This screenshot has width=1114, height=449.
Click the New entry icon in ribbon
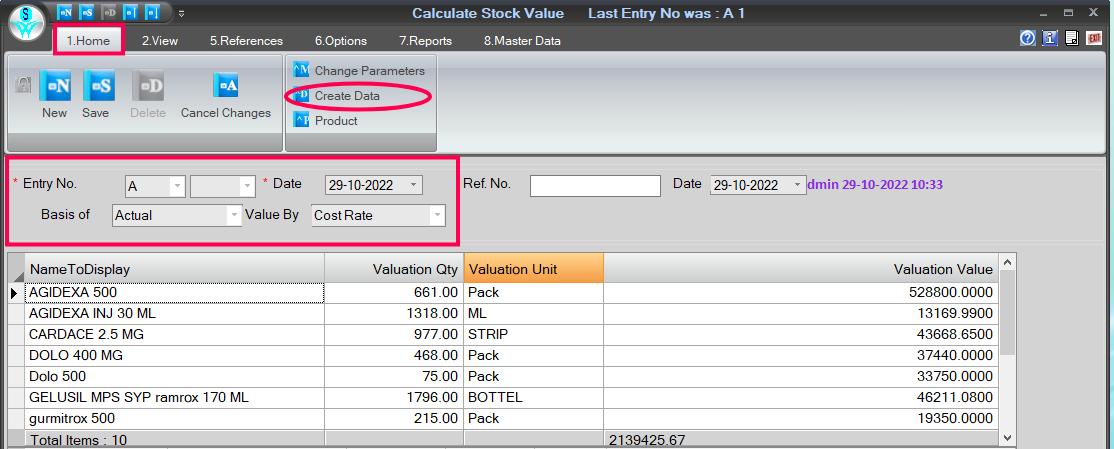pyautogui.click(x=55, y=86)
